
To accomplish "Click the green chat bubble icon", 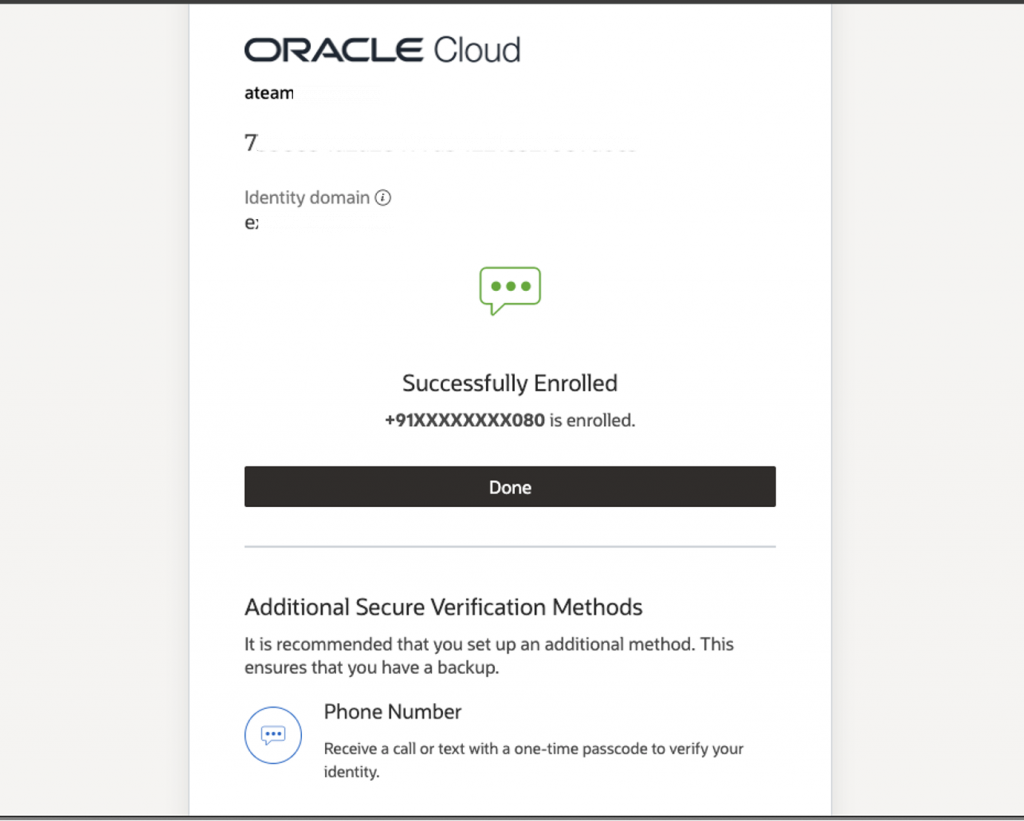I will tap(510, 290).
